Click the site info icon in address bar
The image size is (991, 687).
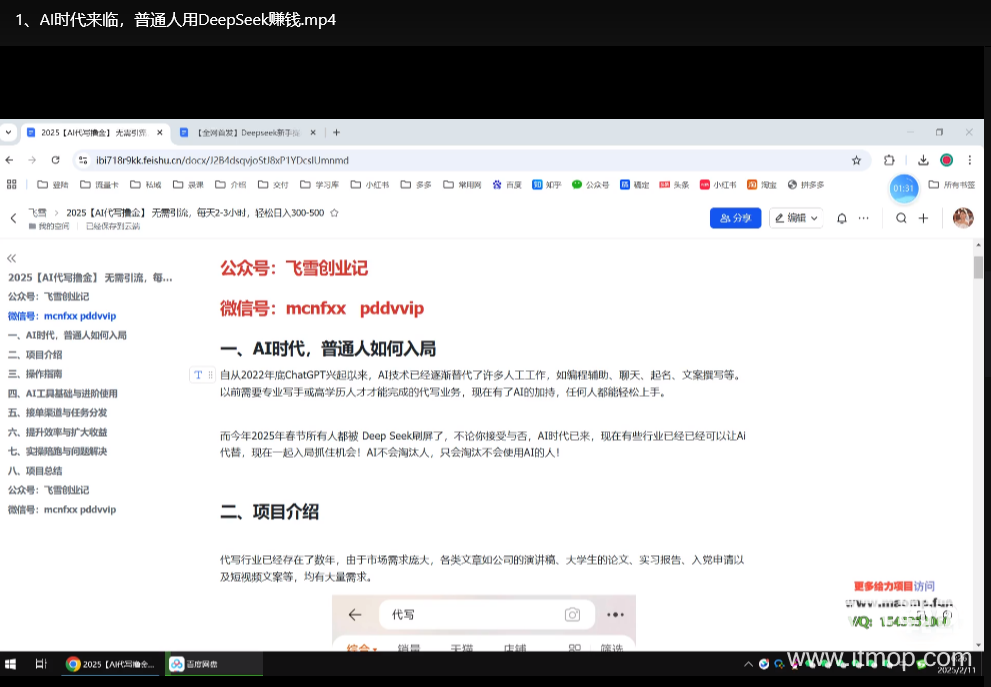[83, 161]
